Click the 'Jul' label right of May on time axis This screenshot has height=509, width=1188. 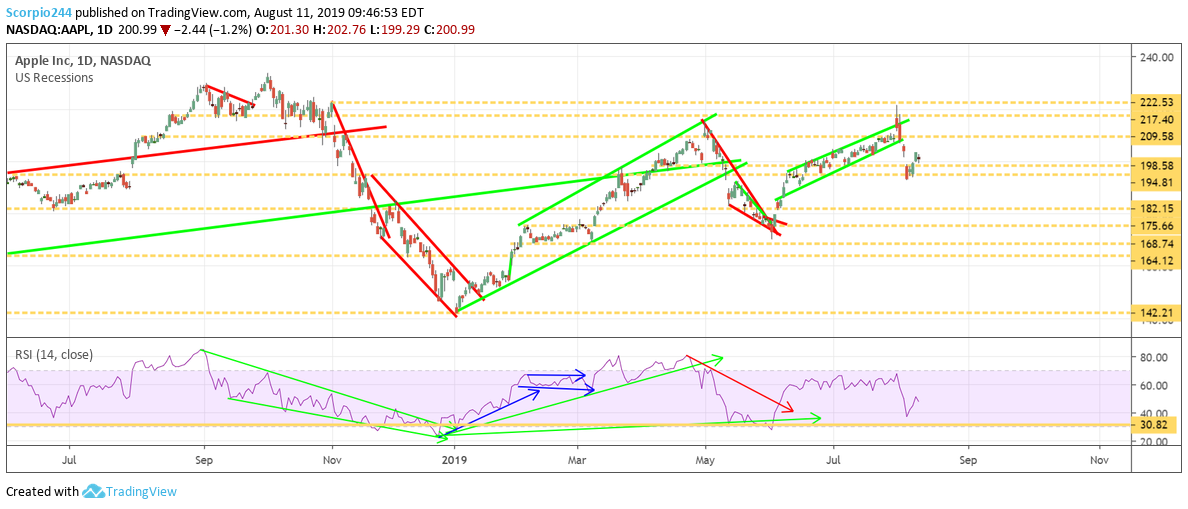pyautogui.click(x=833, y=459)
